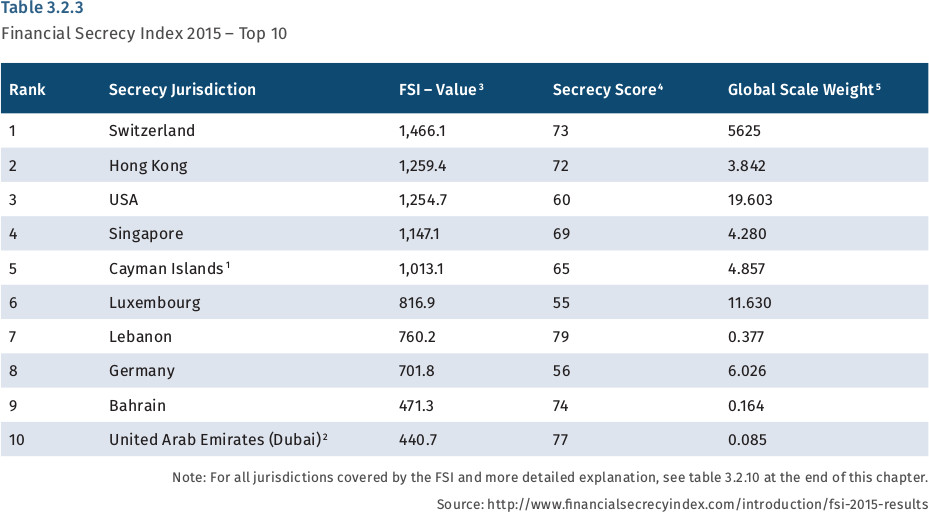The width and height of the screenshot is (929, 512).
Task: Select Bahrain's FSI value 471.3
Action: [x=416, y=405]
